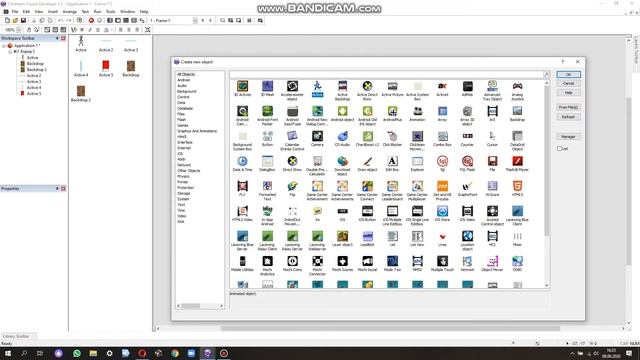This screenshot has height=360, width=640.
Task: Collapse the Application 1 tree node
Action: pos(4,46)
